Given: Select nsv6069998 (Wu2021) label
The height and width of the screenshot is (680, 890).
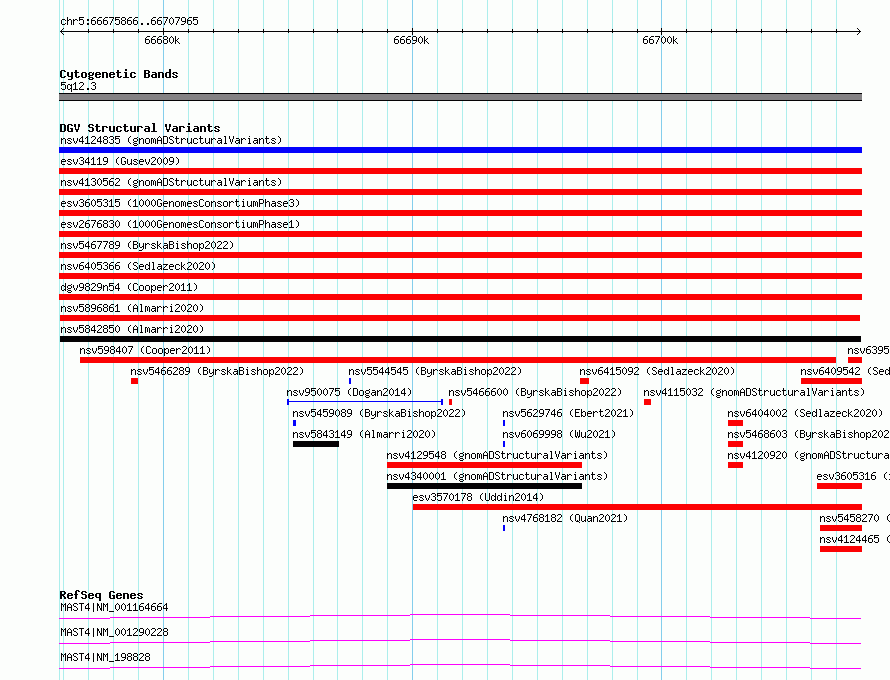Looking at the screenshot, I should 559,434.
